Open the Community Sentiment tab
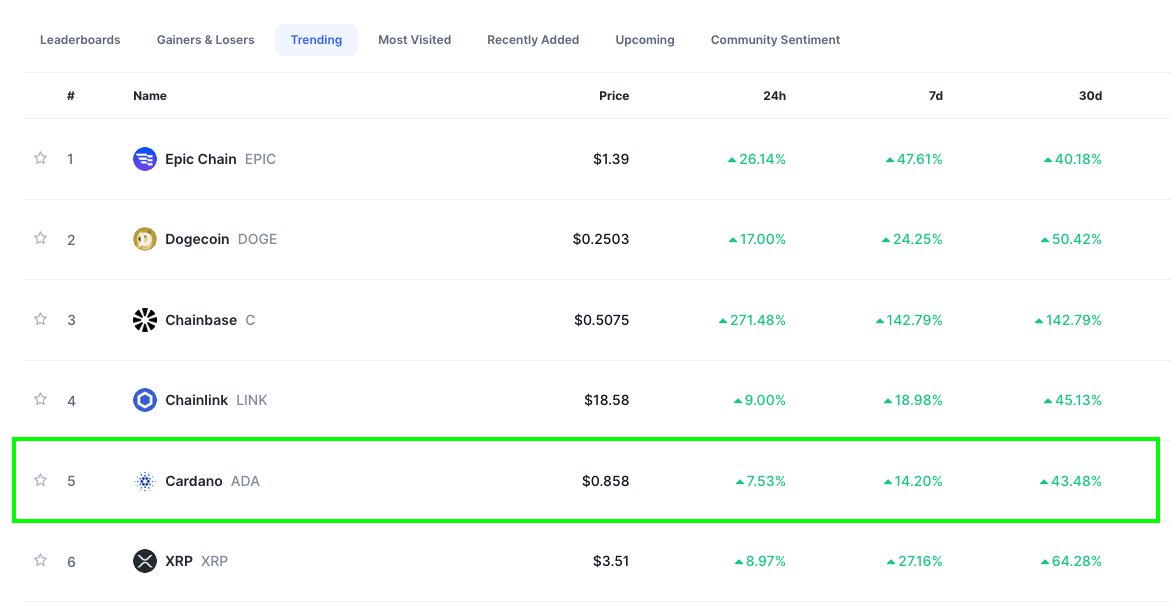This screenshot has height=602, width=1171. pos(775,40)
